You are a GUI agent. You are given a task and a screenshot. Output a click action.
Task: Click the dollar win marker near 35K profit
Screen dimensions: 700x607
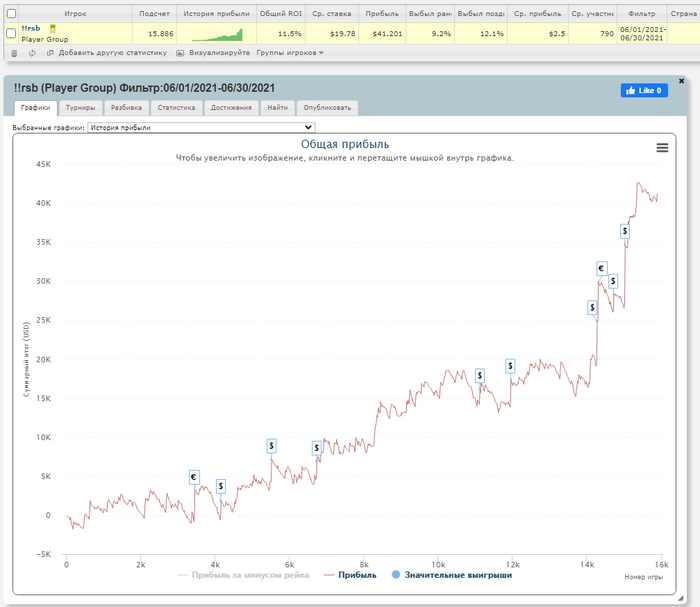click(625, 231)
